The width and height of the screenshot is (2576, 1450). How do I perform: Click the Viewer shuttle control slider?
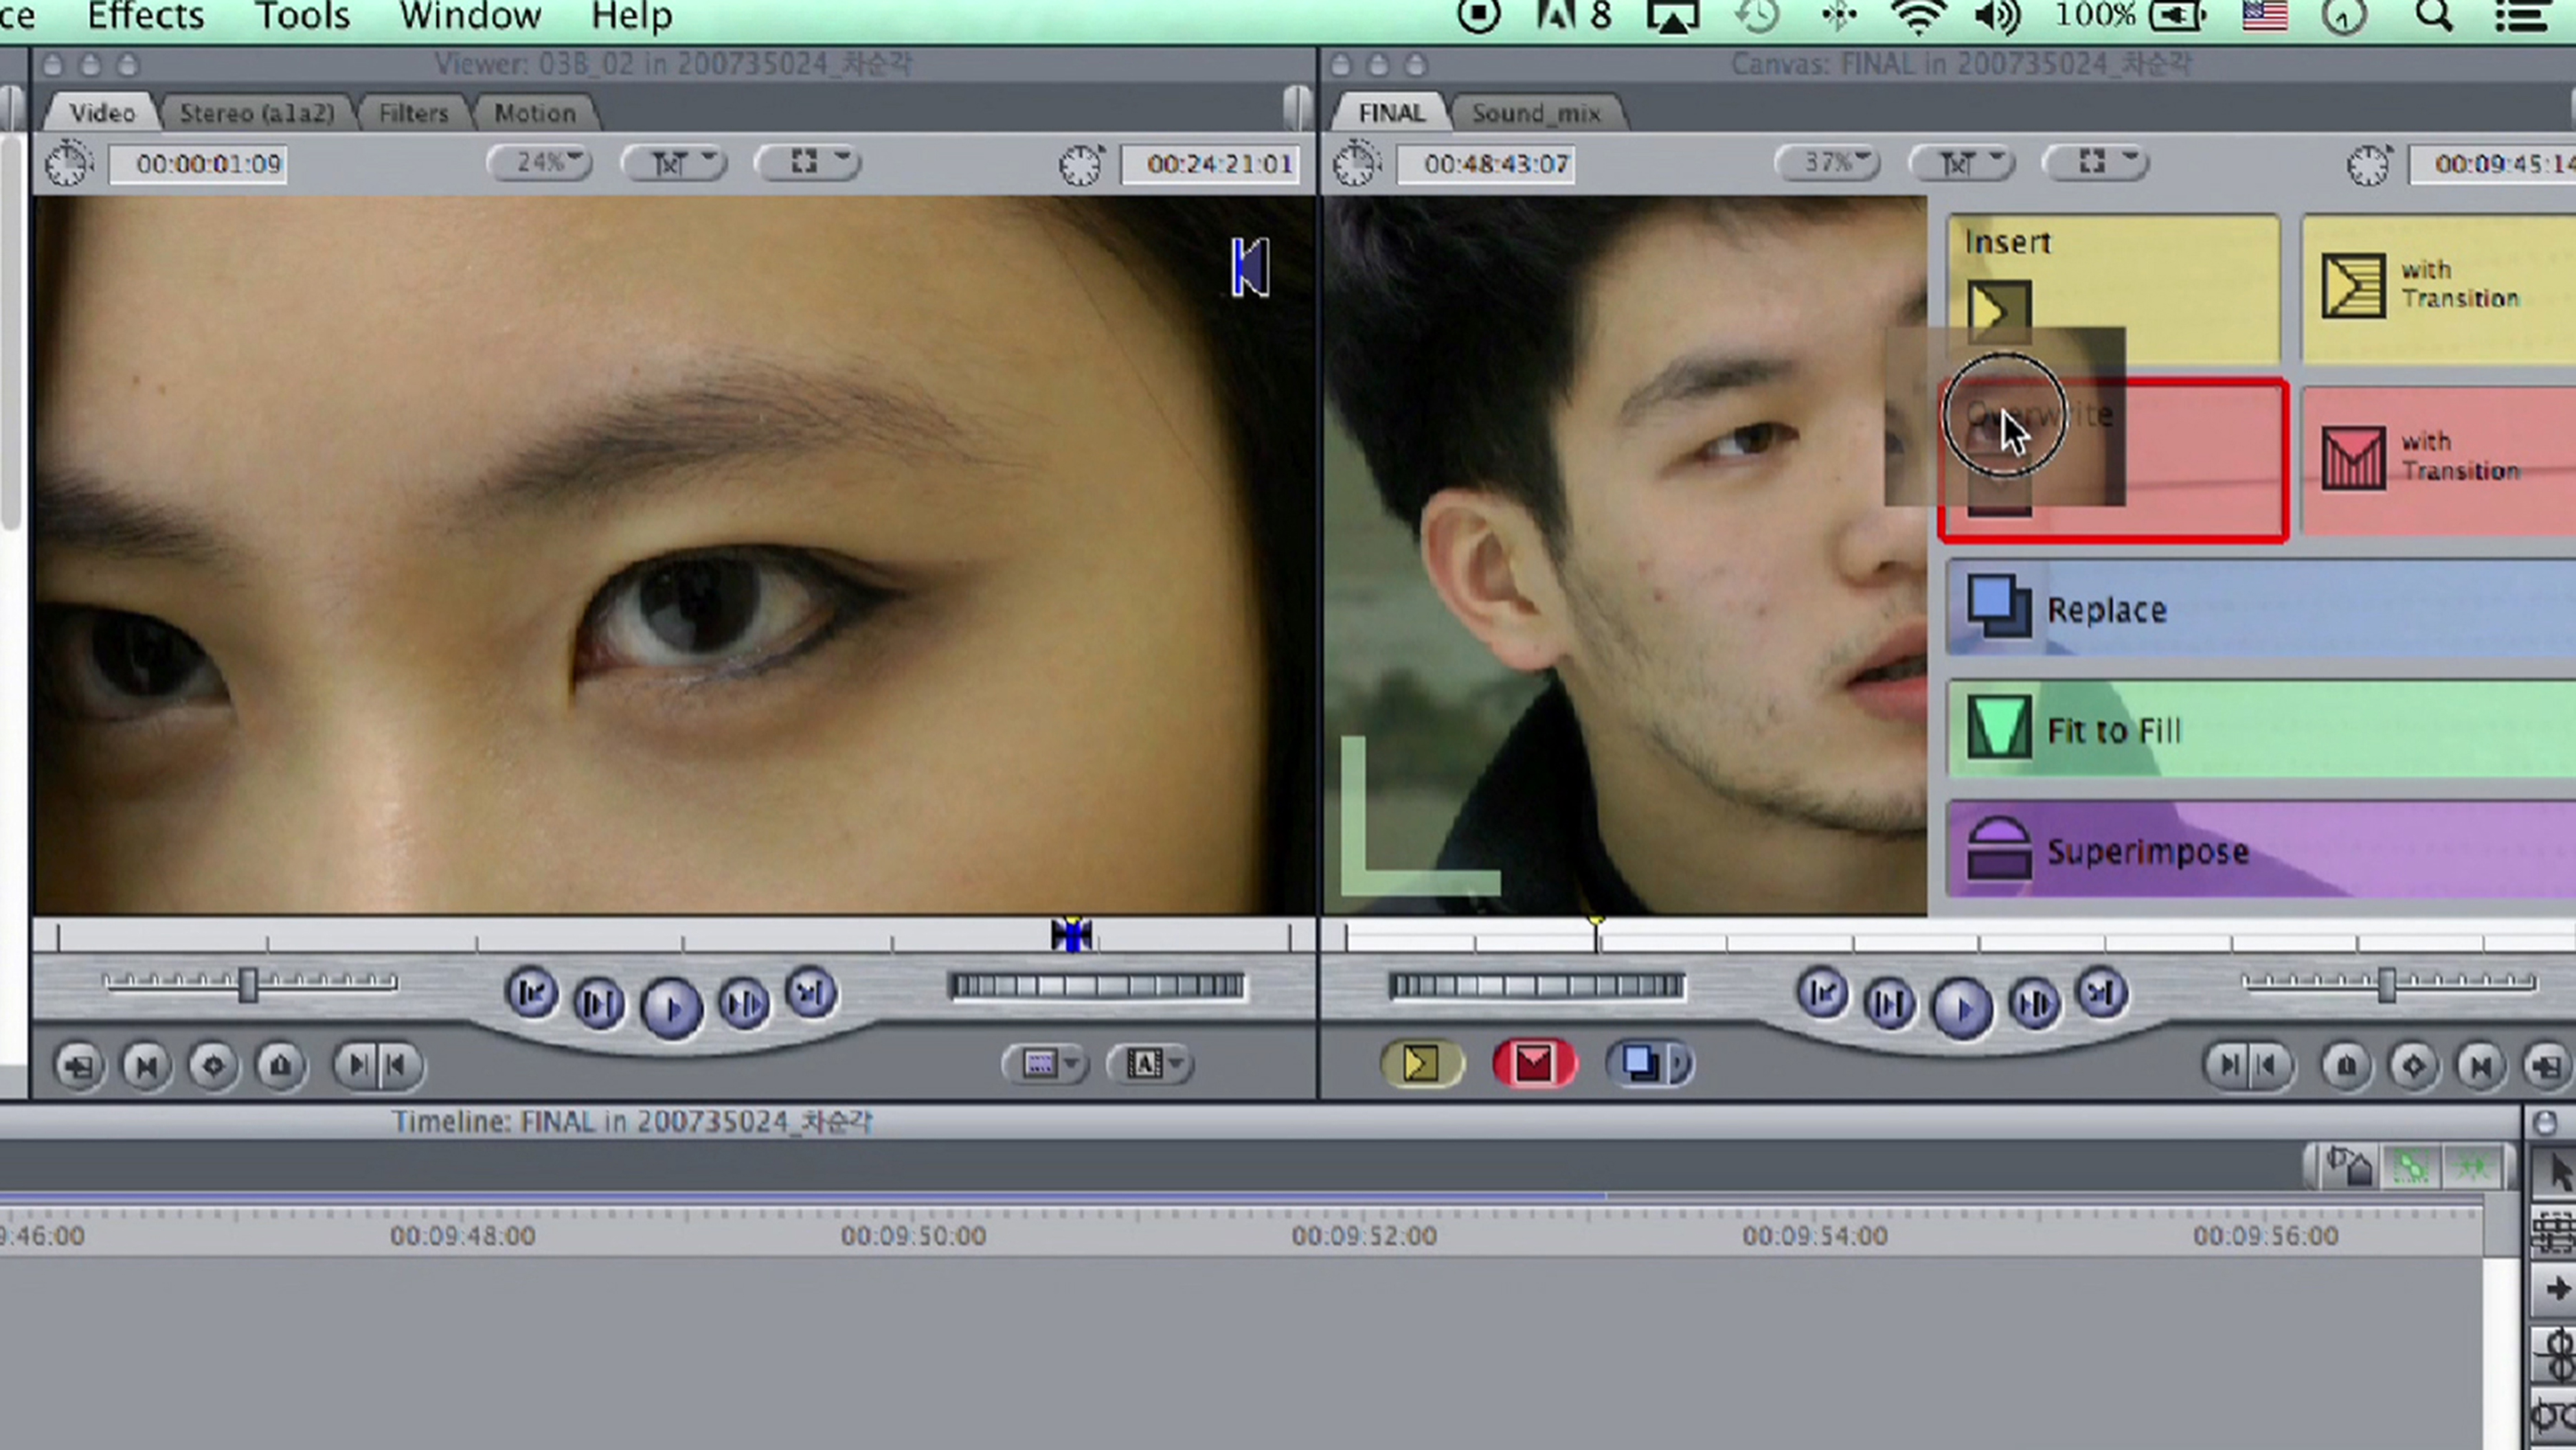[249, 985]
